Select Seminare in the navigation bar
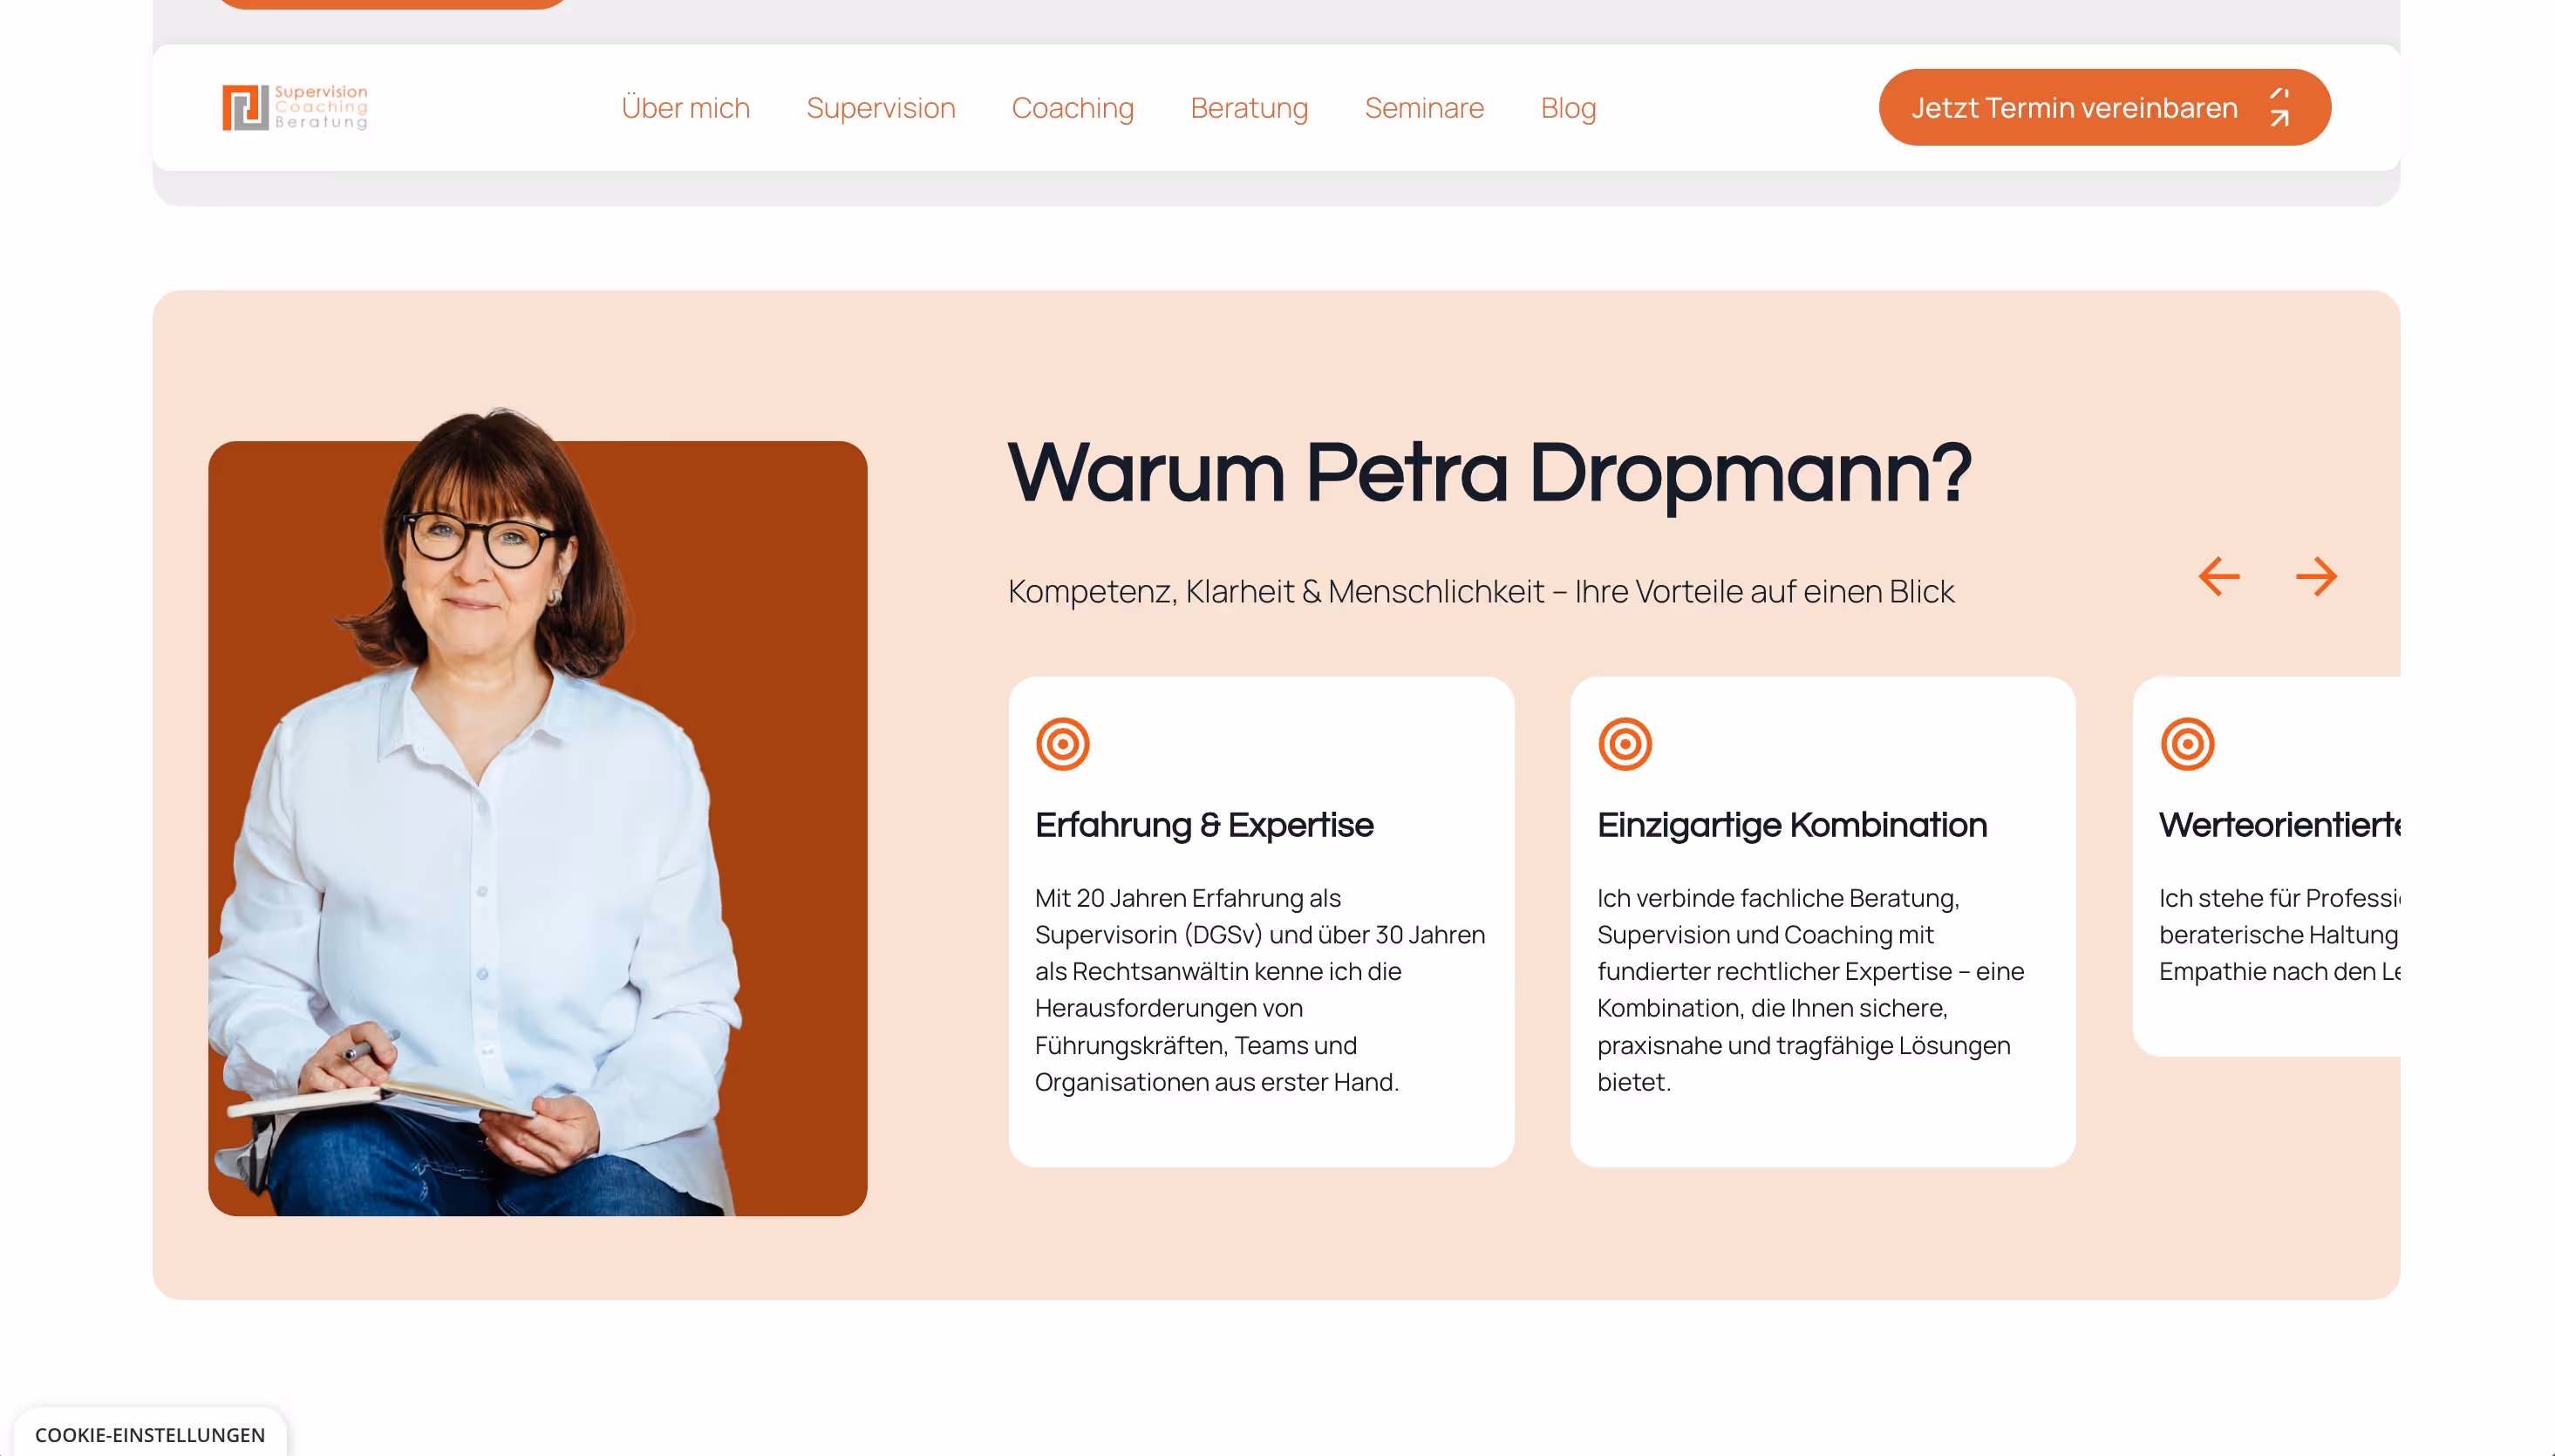 click(1423, 108)
